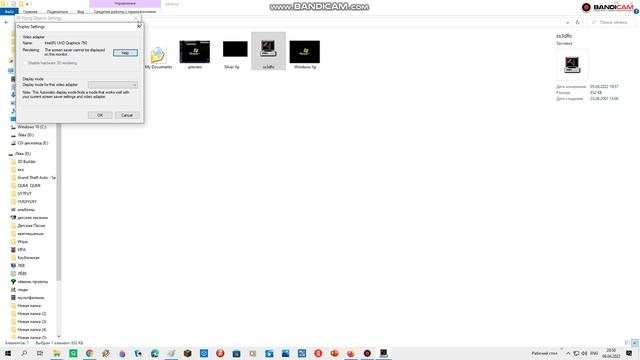Open the PowerPoint taskbar icon

point(334,353)
